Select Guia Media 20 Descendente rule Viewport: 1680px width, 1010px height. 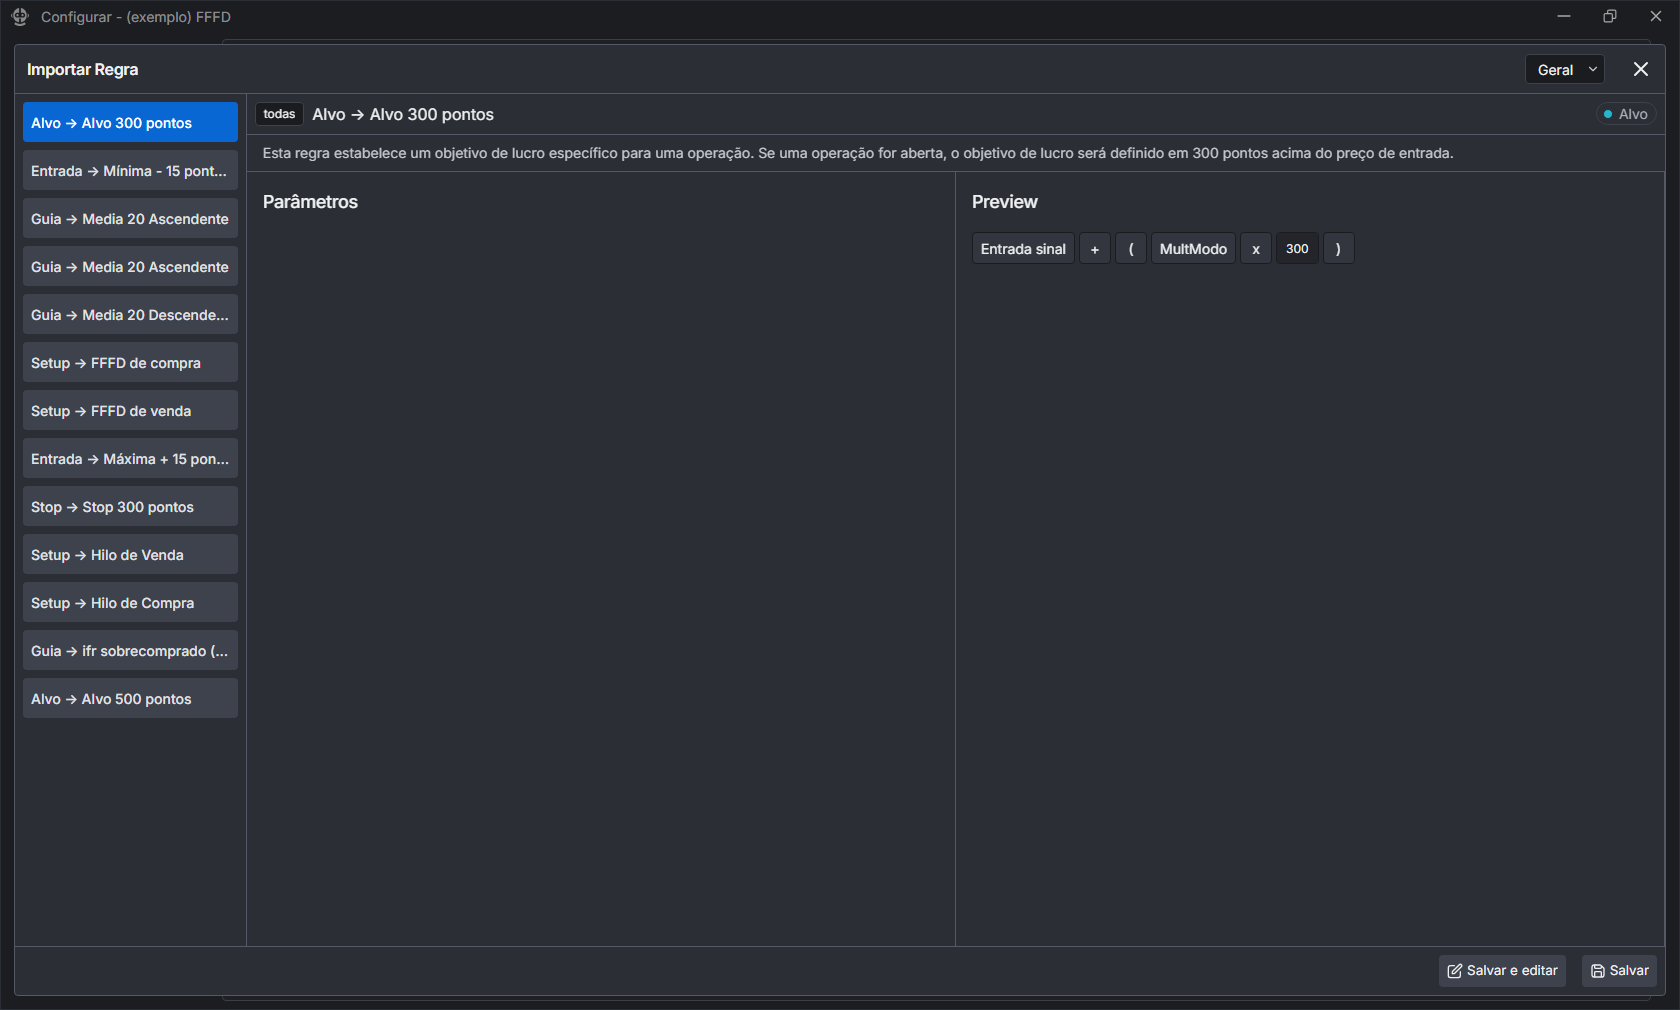pos(130,315)
